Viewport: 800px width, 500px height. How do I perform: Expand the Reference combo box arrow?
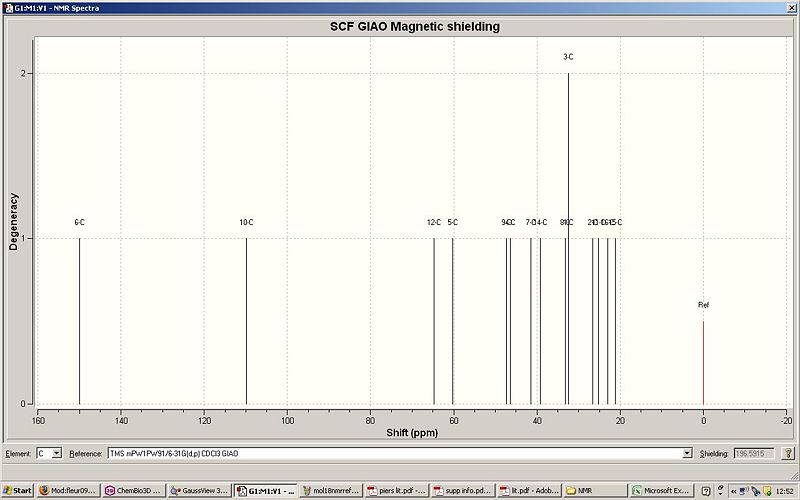[687, 453]
